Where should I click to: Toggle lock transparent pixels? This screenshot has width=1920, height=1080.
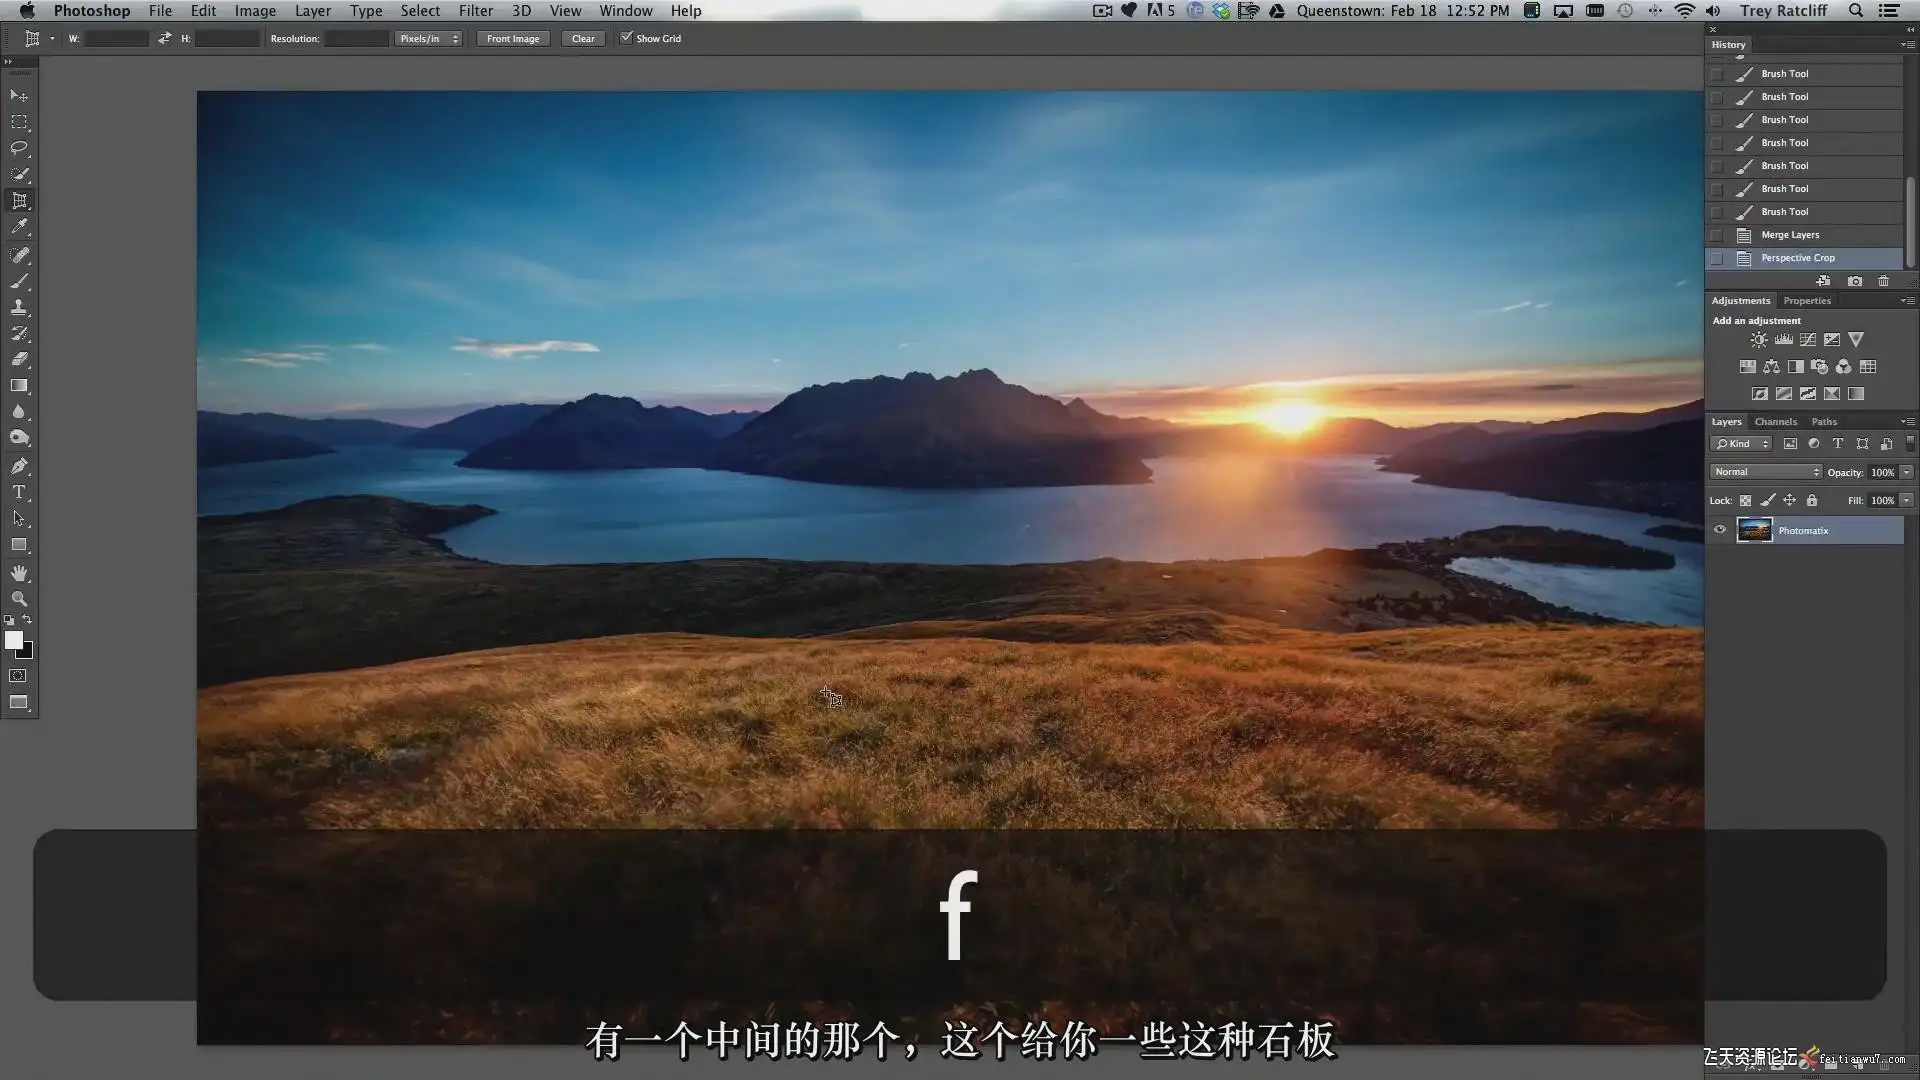tap(1745, 500)
